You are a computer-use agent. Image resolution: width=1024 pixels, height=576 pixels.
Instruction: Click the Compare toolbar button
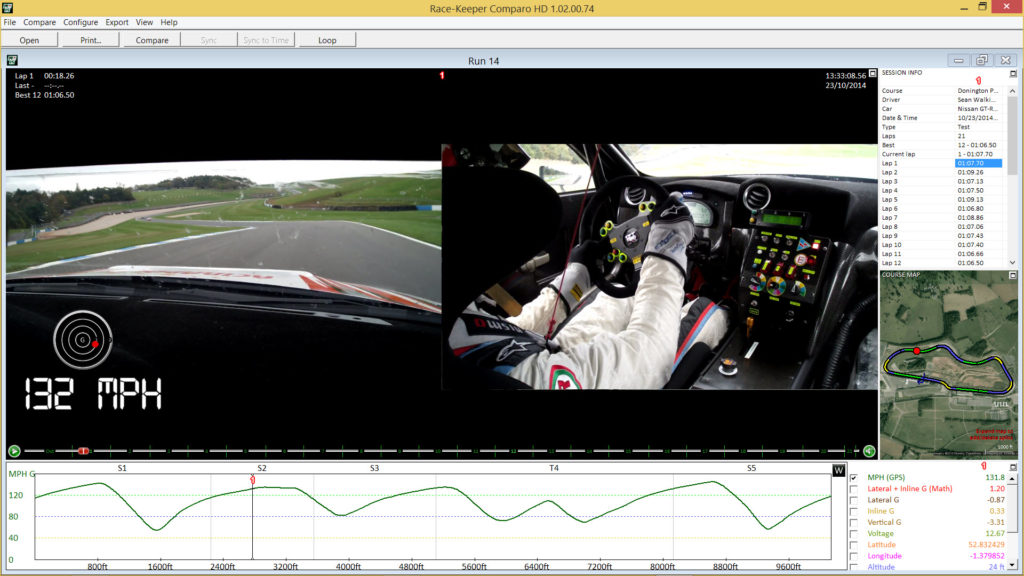point(152,40)
